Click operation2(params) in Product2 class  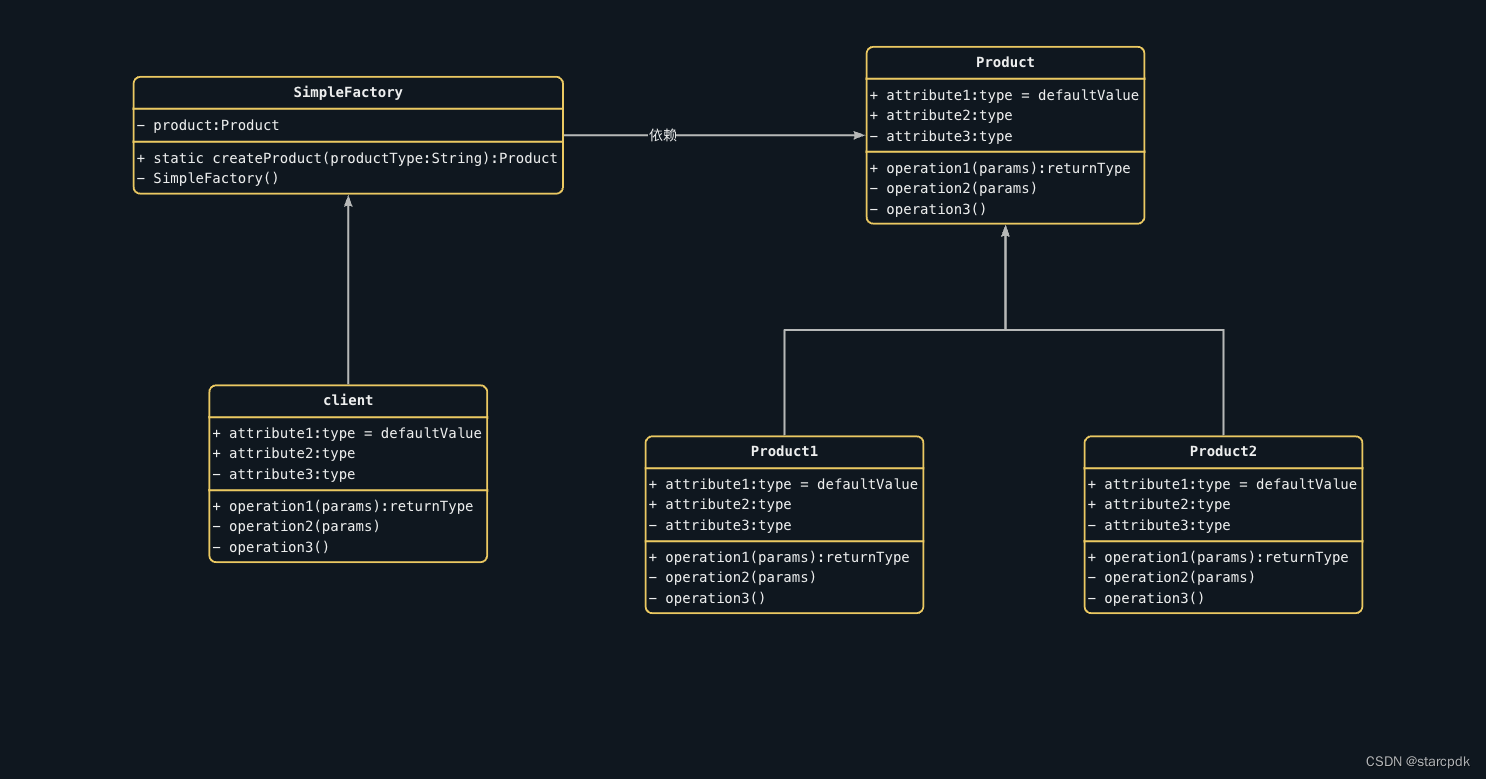[x=1172, y=577]
